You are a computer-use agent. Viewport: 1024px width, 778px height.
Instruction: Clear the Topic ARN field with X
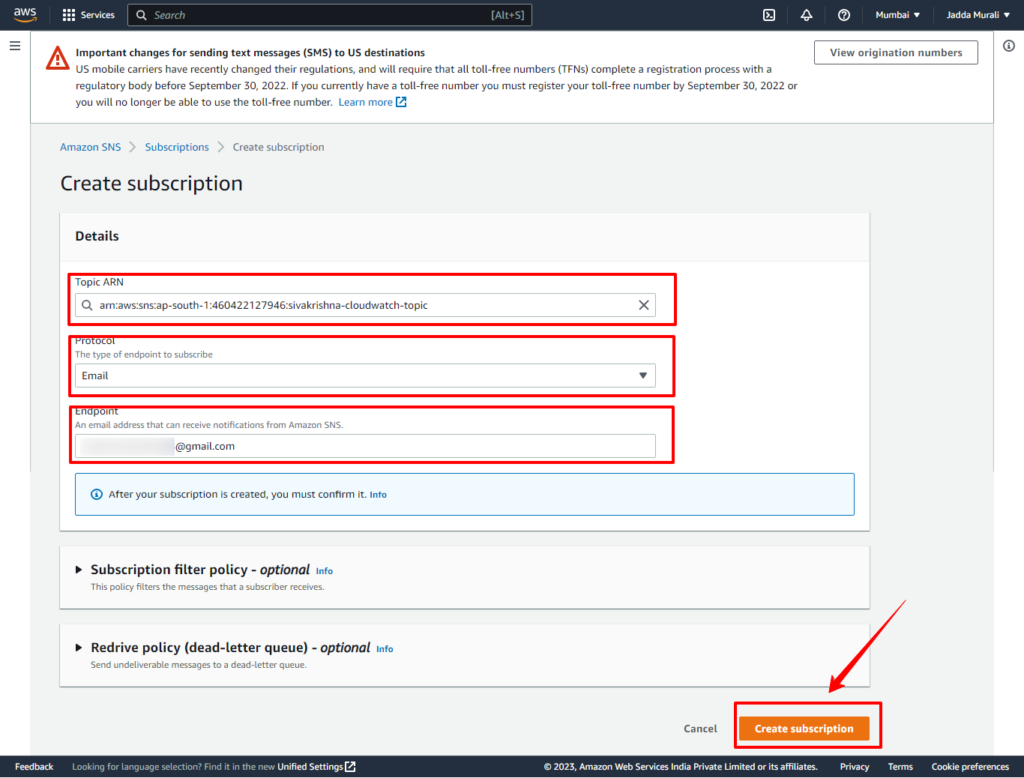point(643,305)
